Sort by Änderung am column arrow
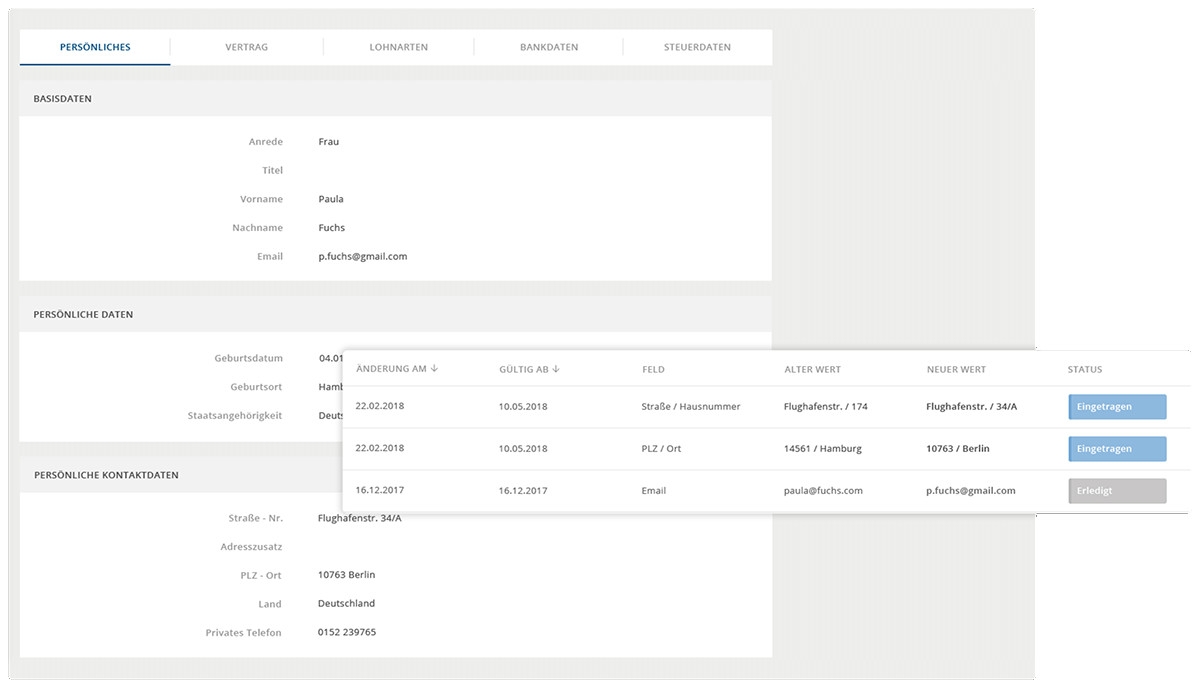The height and width of the screenshot is (688, 1200). [x=435, y=369]
